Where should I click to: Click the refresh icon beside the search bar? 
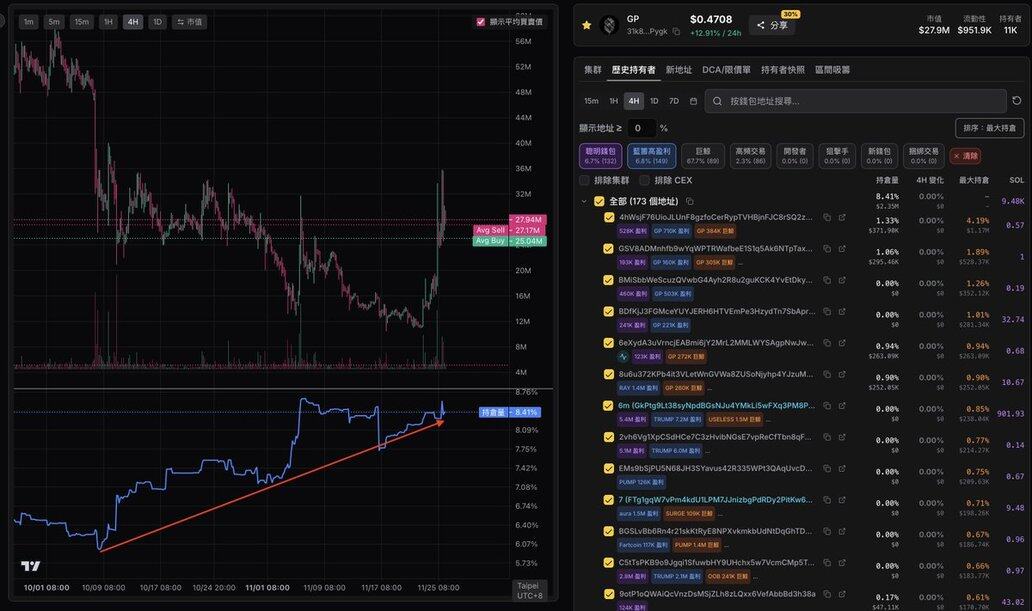(1016, 101)
